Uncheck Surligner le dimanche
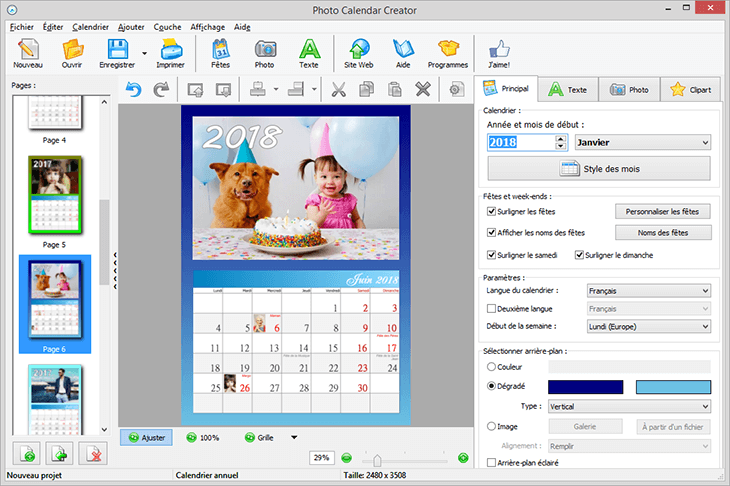This screenshot has height=486, width=730. pos(579,255)
